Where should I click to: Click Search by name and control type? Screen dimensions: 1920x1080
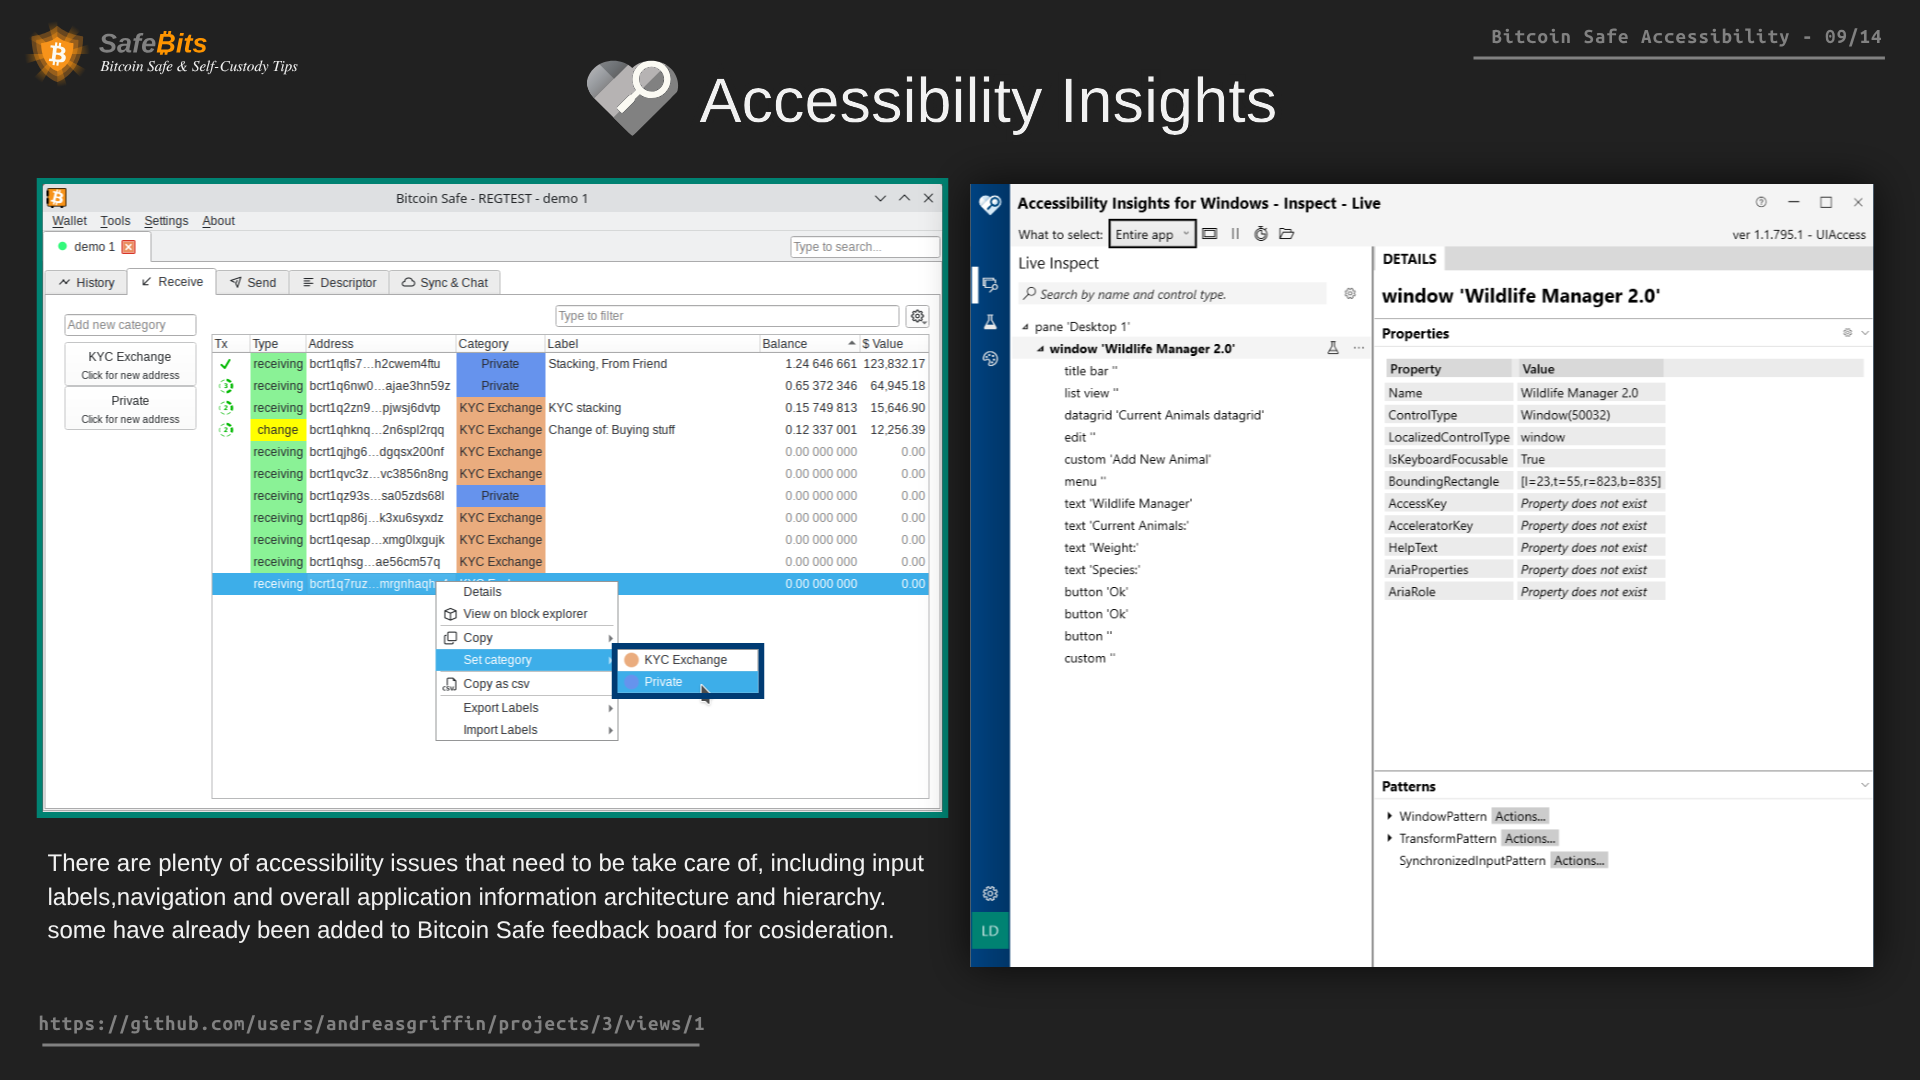coord(1172,294)
